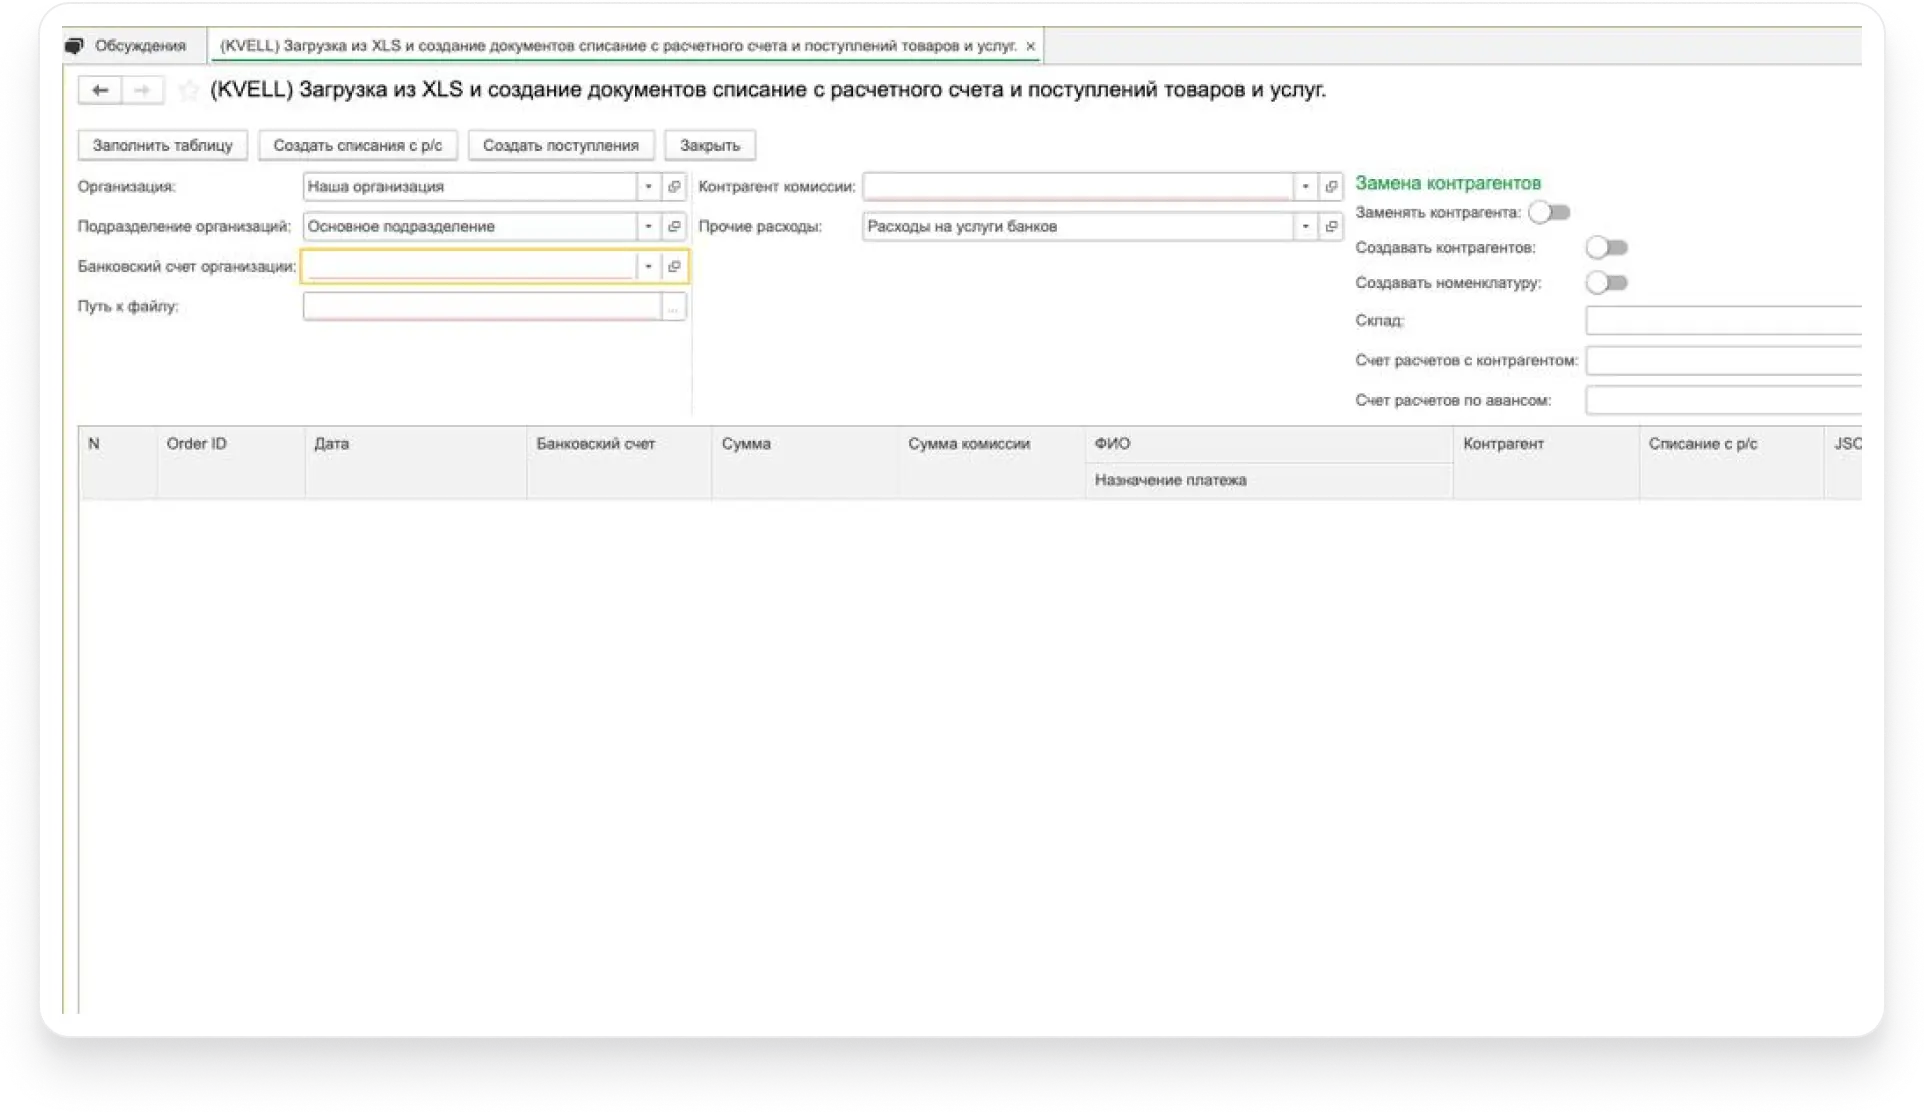Click the Закрыть button

[x=710, y=145]
